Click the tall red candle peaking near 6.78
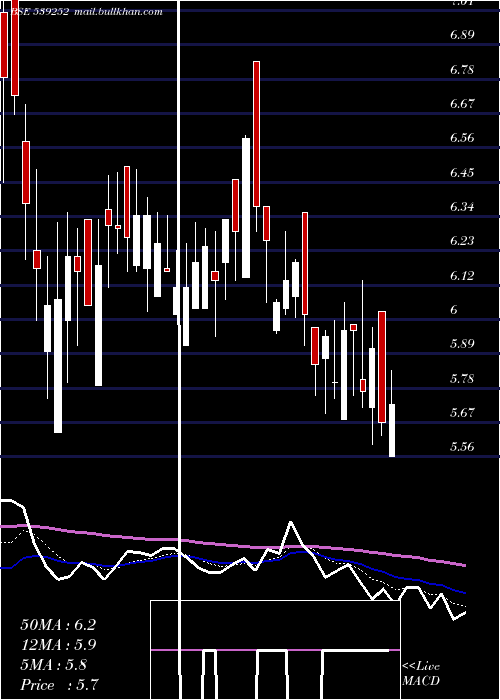 coord(256,134)
